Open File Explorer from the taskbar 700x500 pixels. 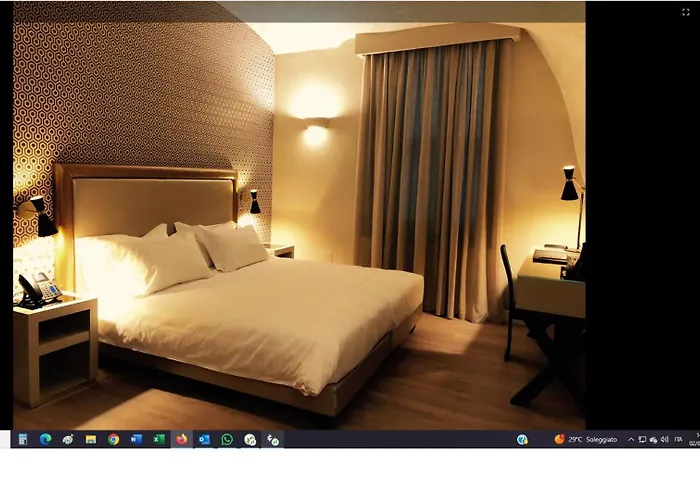[91, 439]
